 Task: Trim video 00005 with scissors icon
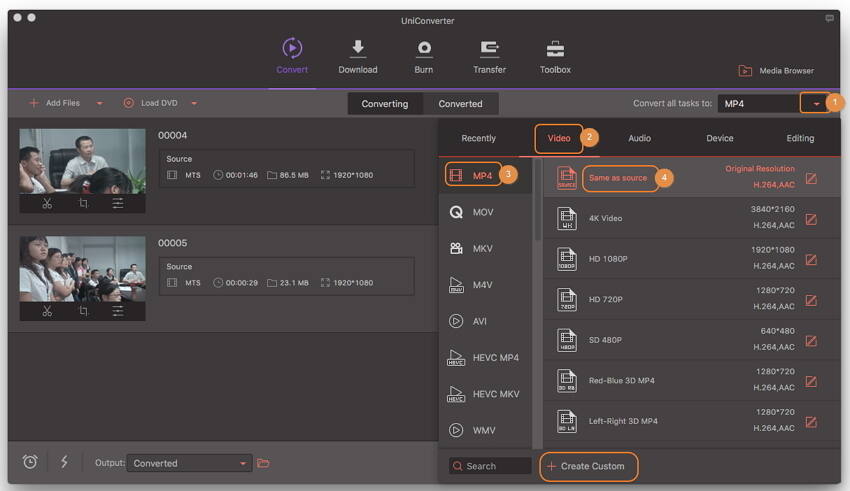tap(47, 311)
